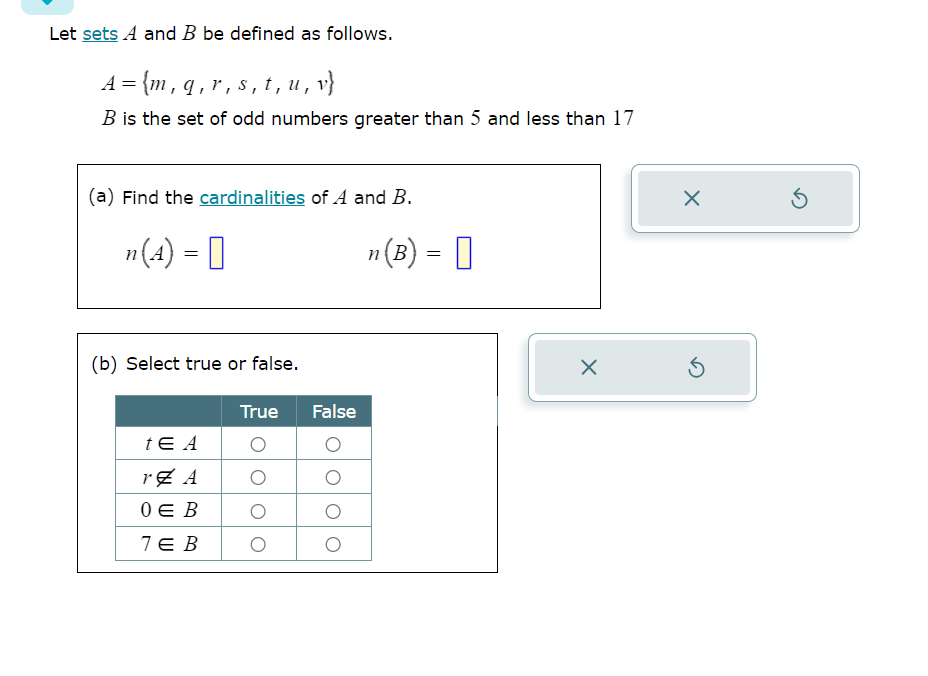928x676 pixels.
Task: Click the undo icon beside part (b)
Action: [x=696, y=367]
